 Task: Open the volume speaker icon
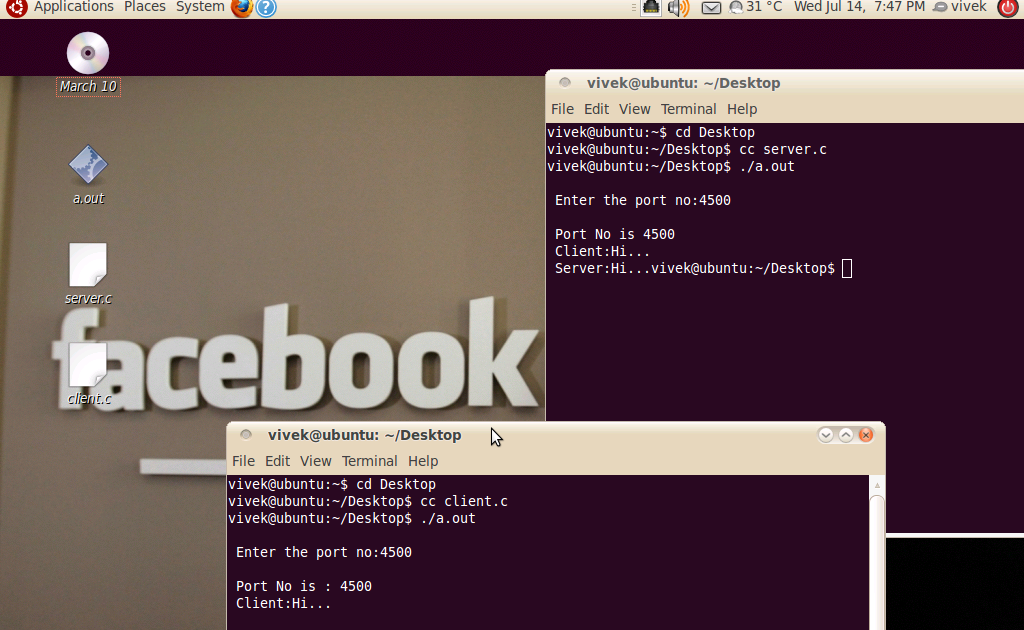679,8
